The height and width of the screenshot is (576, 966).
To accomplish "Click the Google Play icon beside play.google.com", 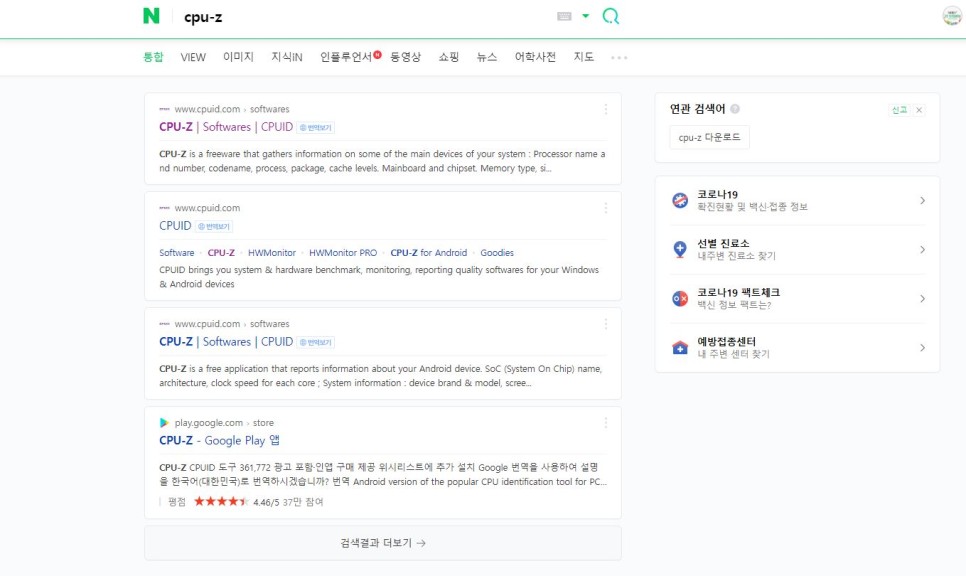I will 164,423.
